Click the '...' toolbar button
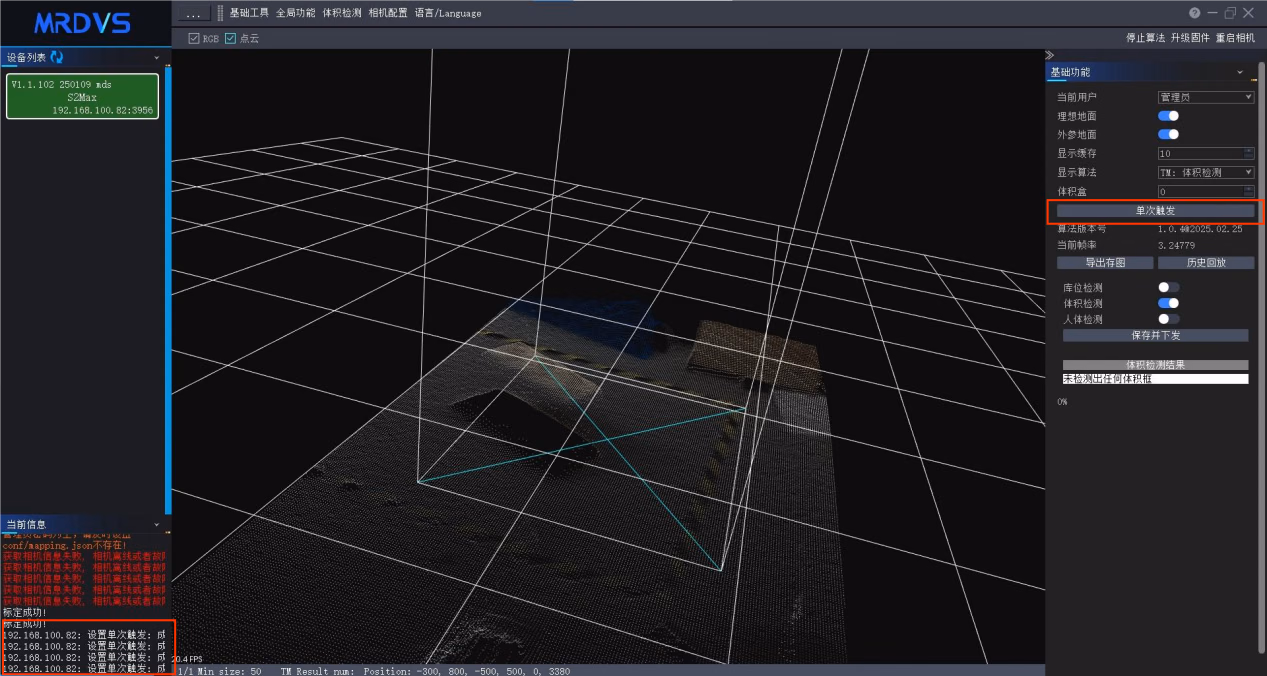Viewport: 1267px width, 676px height. [x=195, y=13]
